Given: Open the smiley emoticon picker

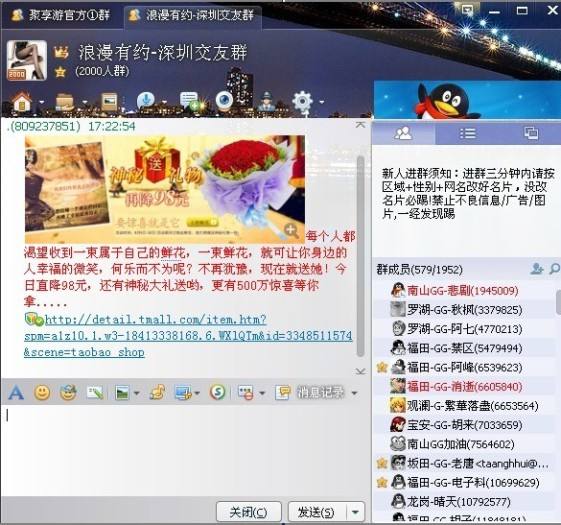Looking at the screenshot, I should click(42, 393).
